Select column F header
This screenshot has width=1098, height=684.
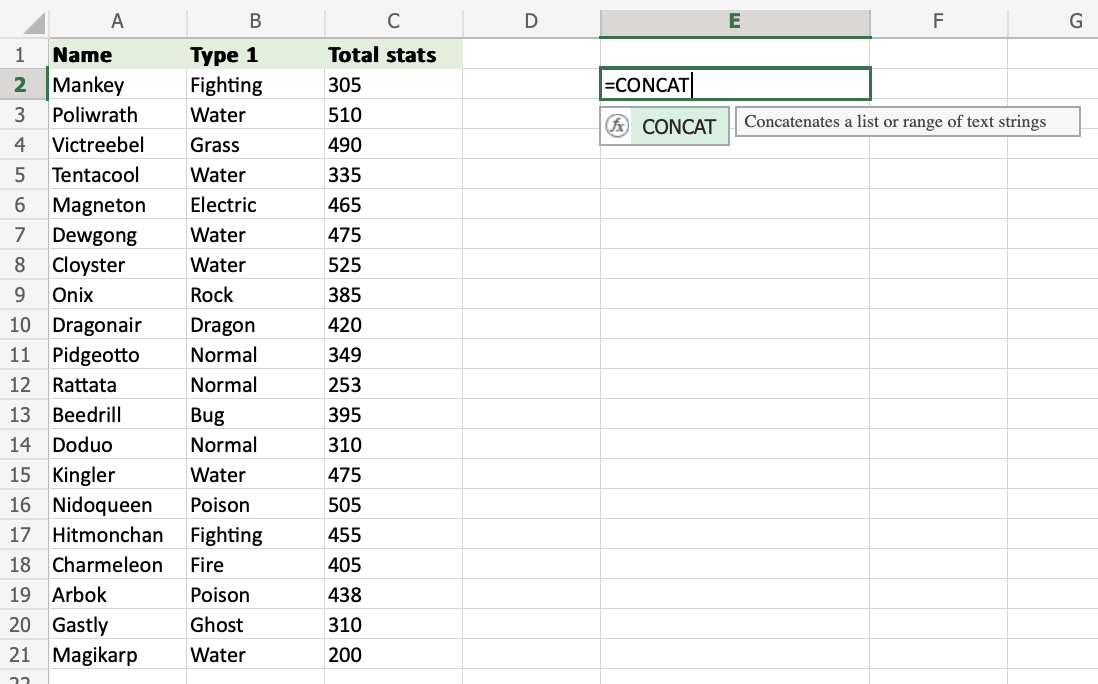click(x=938, y=20)
